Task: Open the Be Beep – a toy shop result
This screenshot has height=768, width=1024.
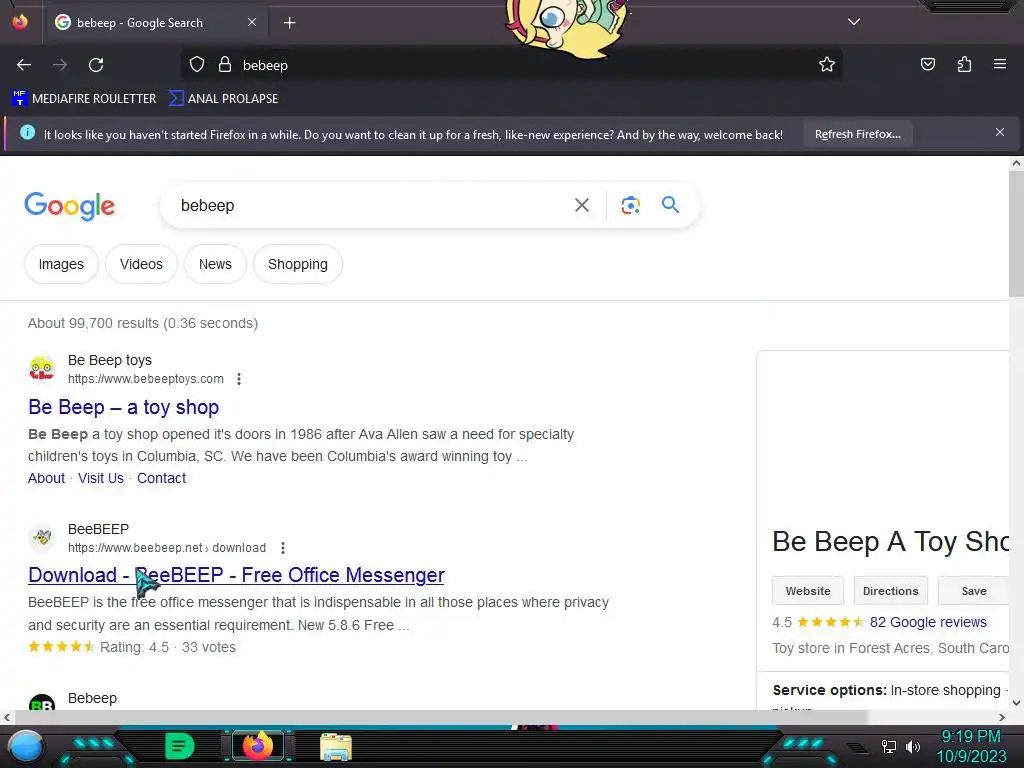Action: click(123, 407)
